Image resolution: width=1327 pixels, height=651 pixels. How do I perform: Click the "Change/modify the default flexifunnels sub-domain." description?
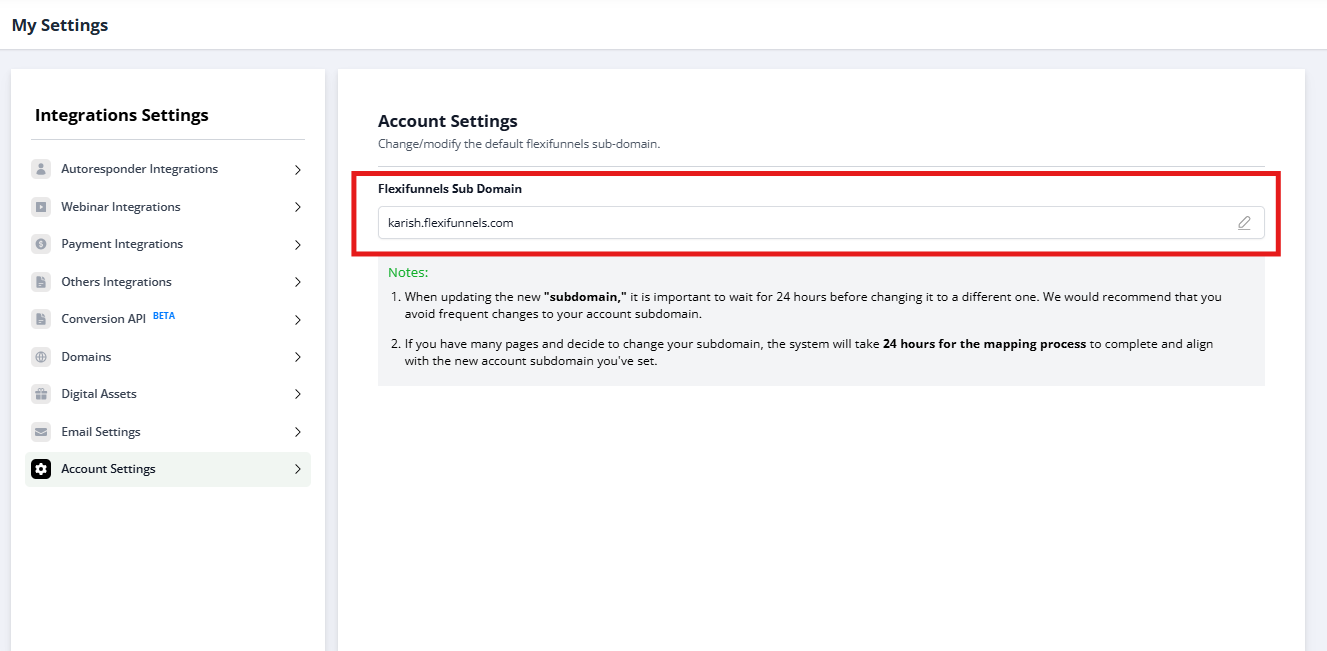519,144
